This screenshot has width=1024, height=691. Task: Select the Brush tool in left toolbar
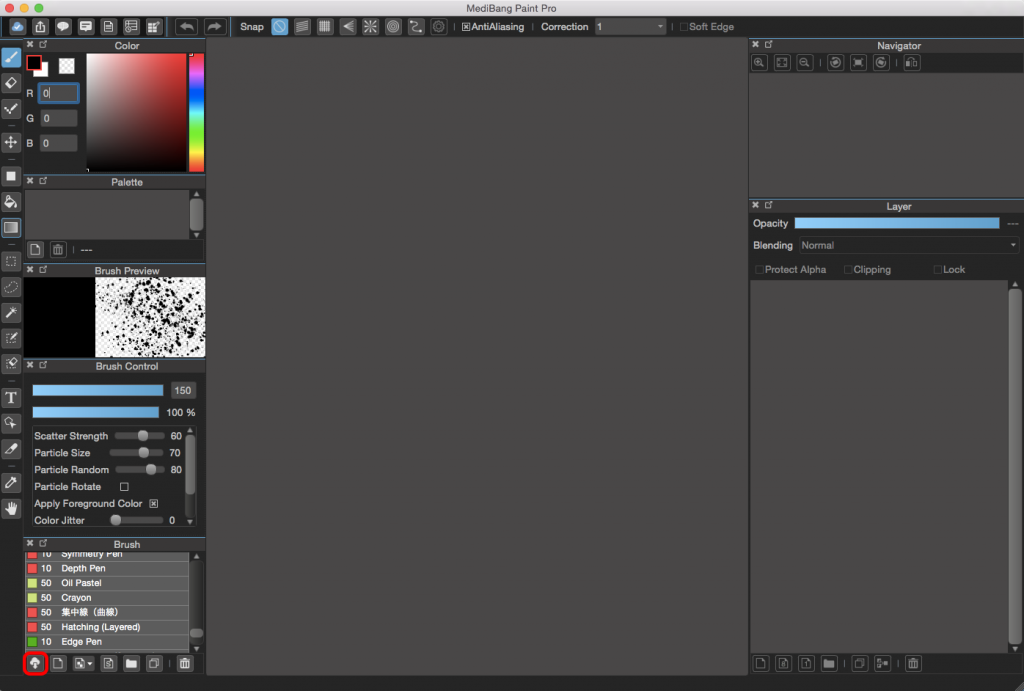(x=11, y=57)
